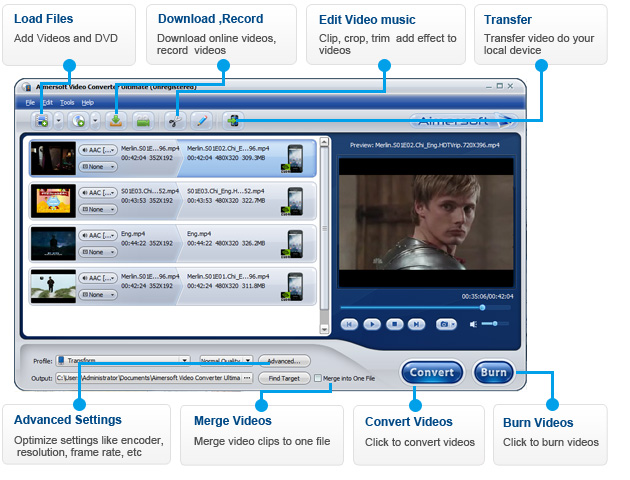Open the Advanced settings button
This screenshot has width=630, height=480.
pos(284,361)
